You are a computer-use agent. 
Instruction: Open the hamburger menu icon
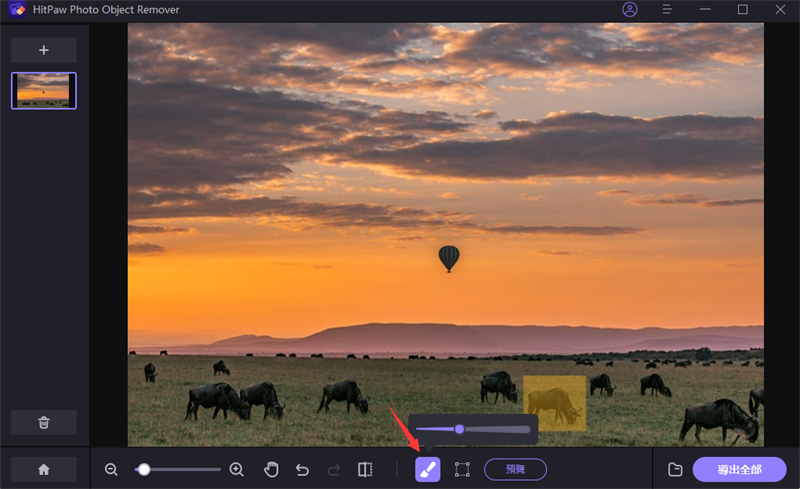[667, 10]
